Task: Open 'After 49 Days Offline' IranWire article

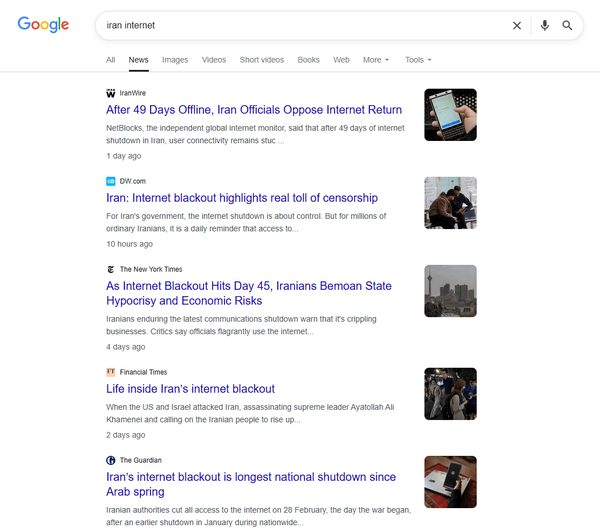Action: [x=254, y=110]
